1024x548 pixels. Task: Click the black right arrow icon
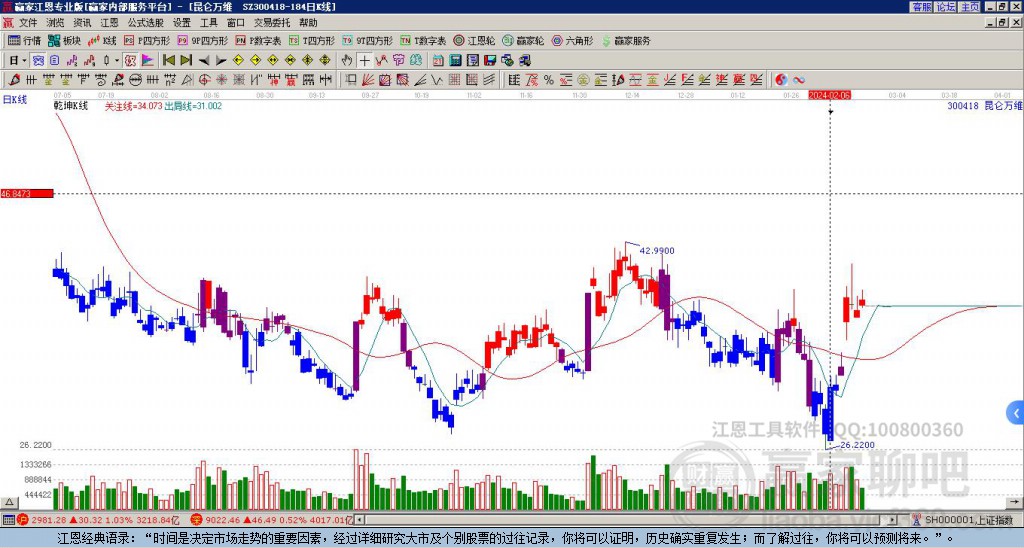[x=221, y=61]
